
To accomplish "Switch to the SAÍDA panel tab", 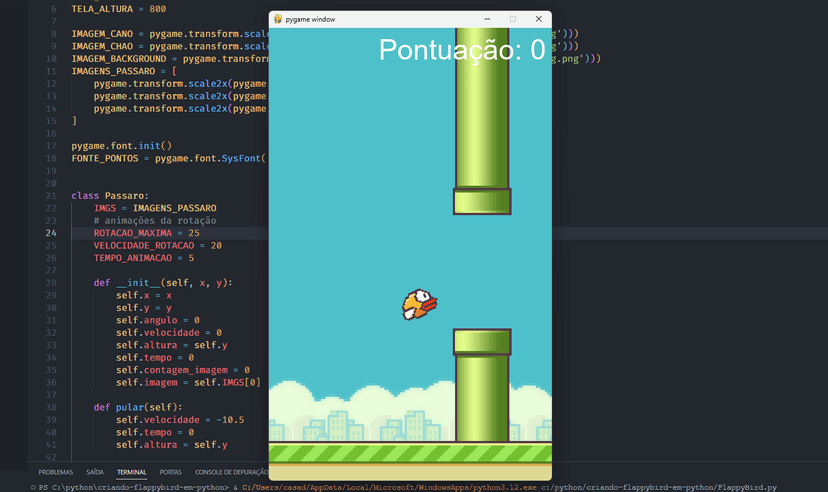I will pyautogui.click(x=95, y=472).
